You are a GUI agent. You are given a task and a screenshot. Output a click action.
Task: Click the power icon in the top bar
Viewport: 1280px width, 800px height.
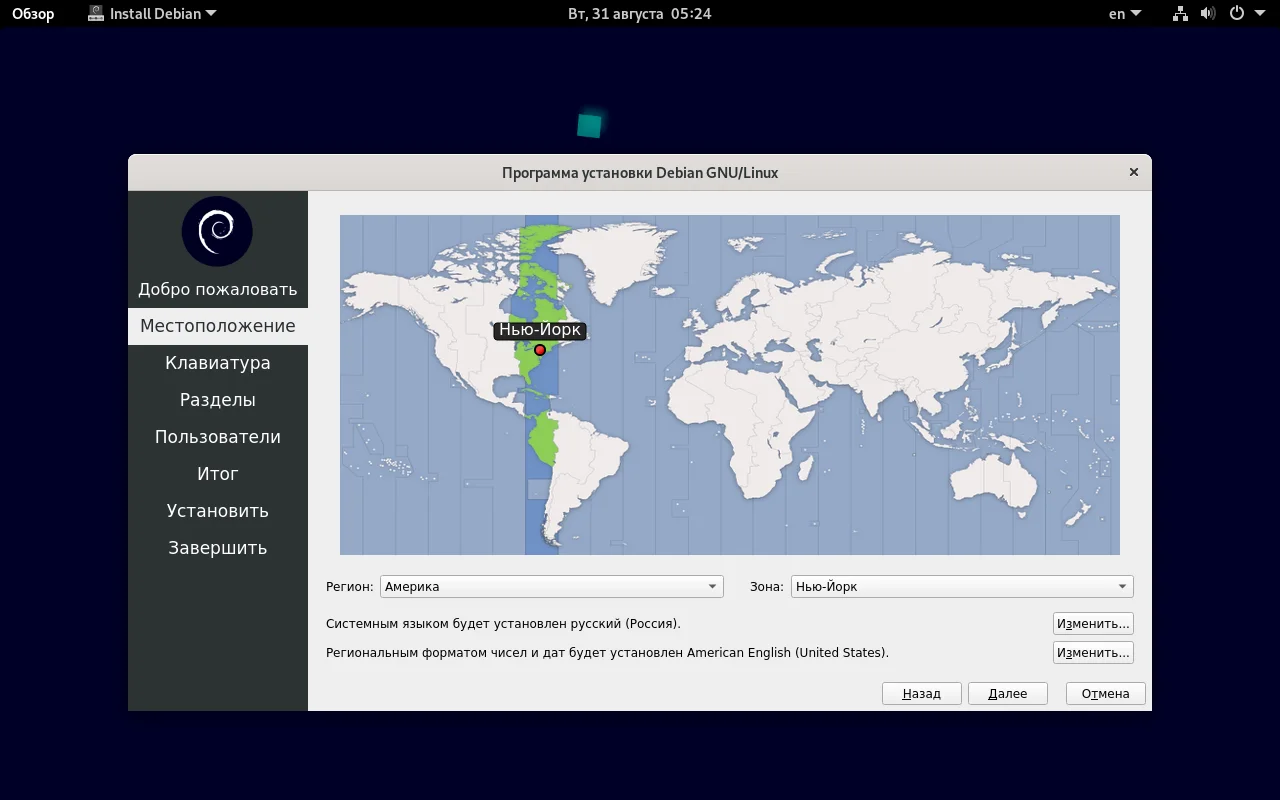coord(1237,14)
